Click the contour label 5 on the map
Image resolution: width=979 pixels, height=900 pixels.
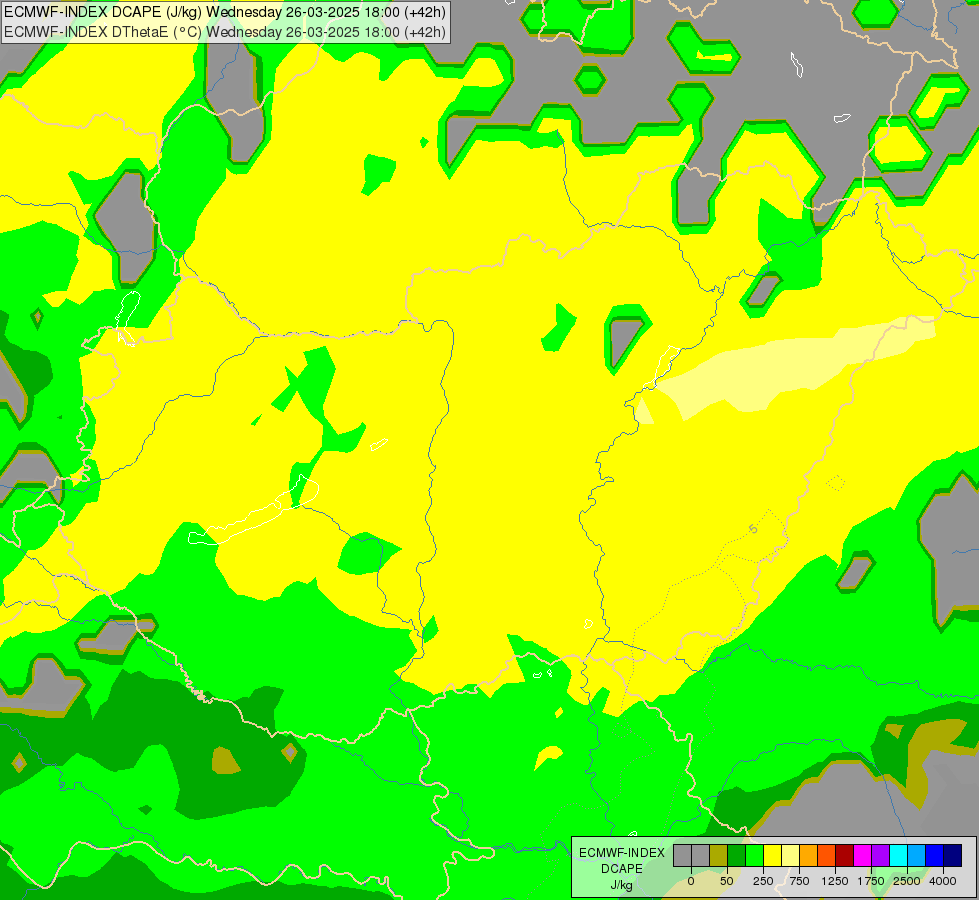(754, 530)
